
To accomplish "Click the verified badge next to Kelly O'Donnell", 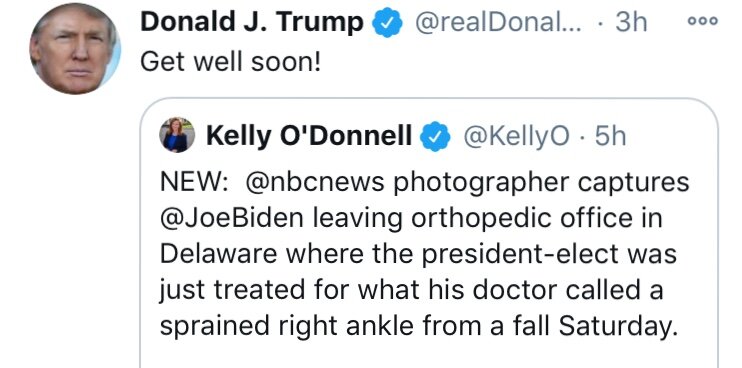I will [x=435, y=136].
